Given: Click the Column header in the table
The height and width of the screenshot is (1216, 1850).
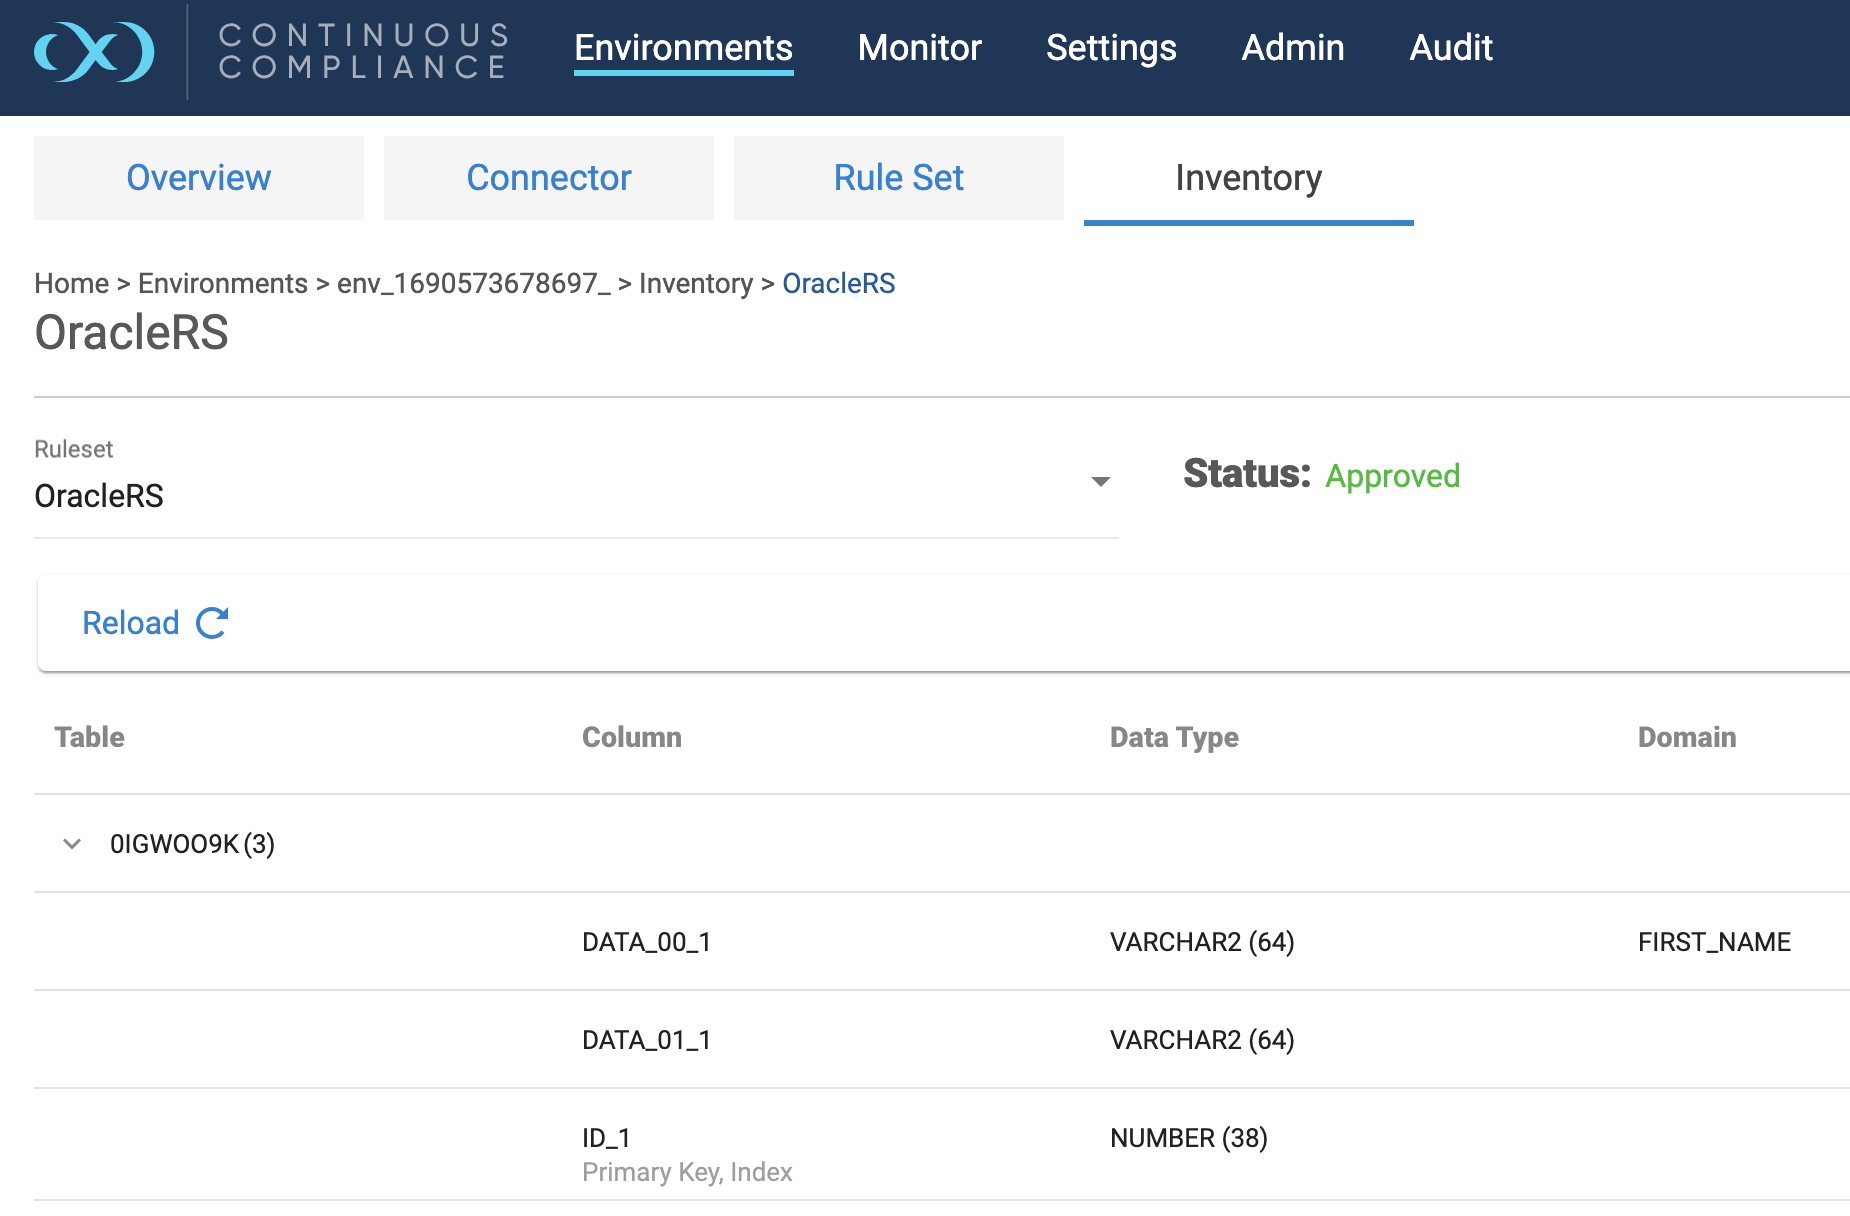Looking at the screenshot, I should coord(631,738).
